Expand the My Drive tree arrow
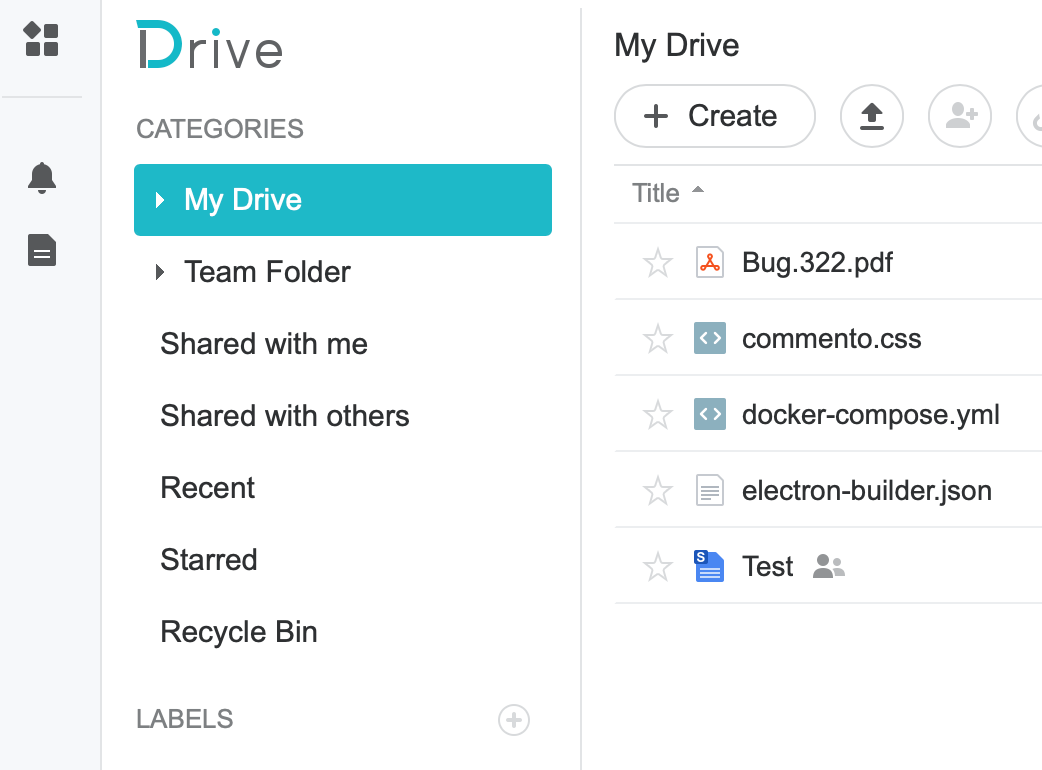The height and width of the screenshot is (770, 1042). (160, 200)
